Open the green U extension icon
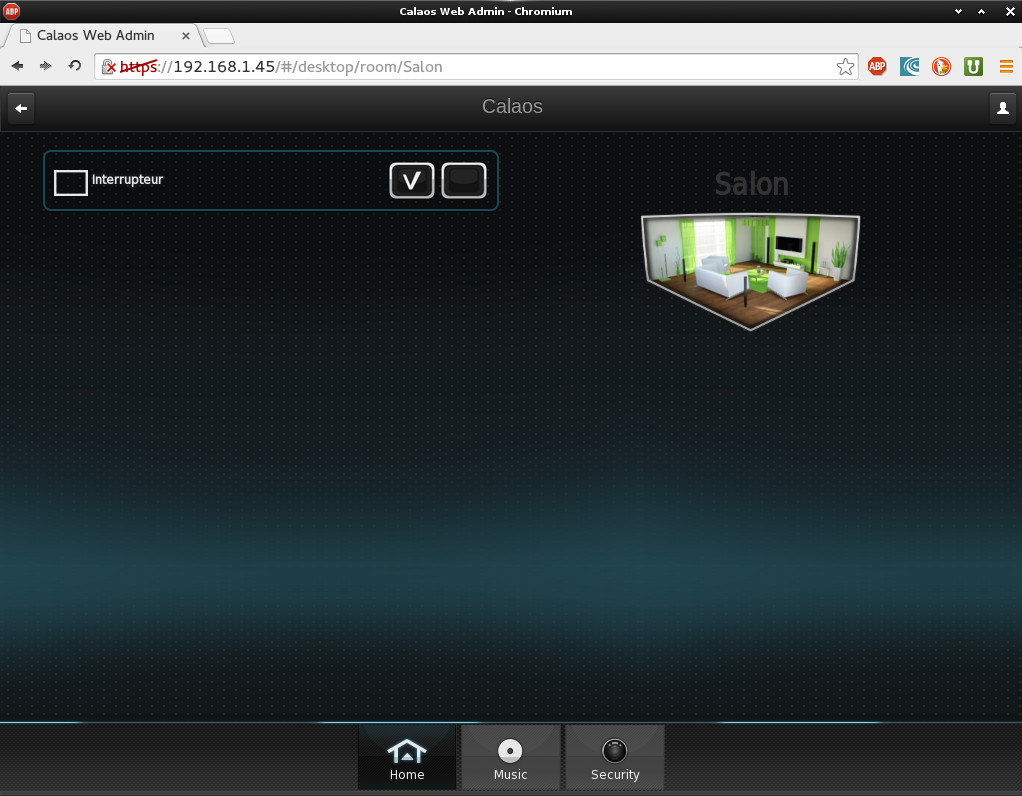 pyautogui.click(x=973, y=66)
